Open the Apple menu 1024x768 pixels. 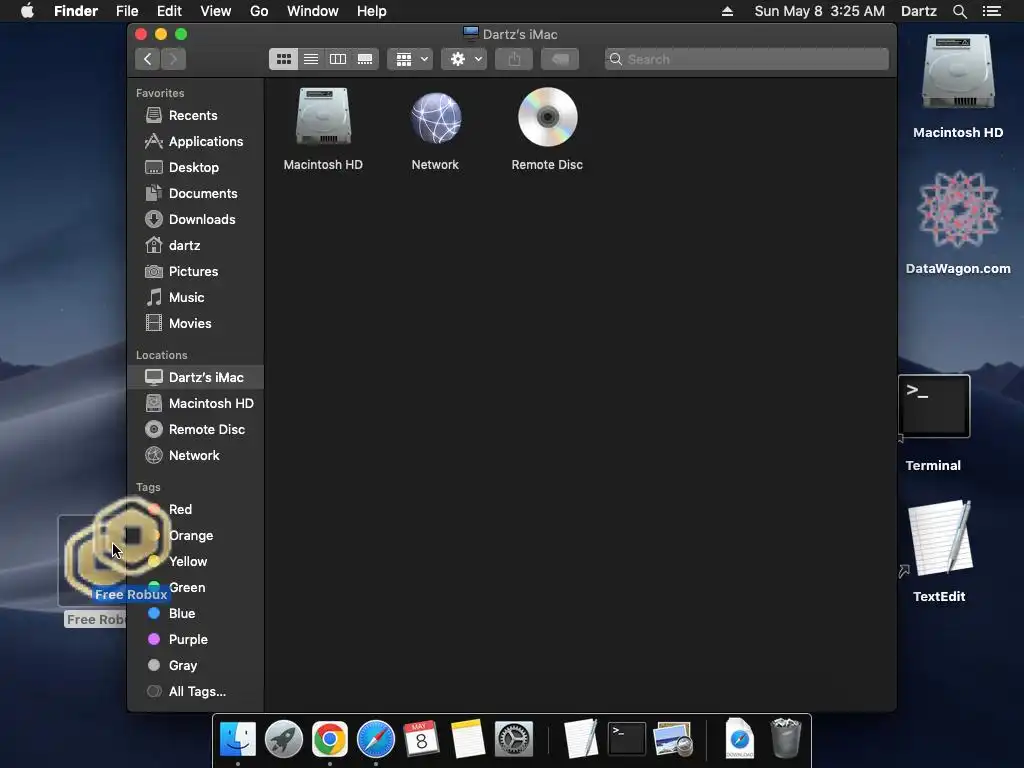tap(27, 11)
